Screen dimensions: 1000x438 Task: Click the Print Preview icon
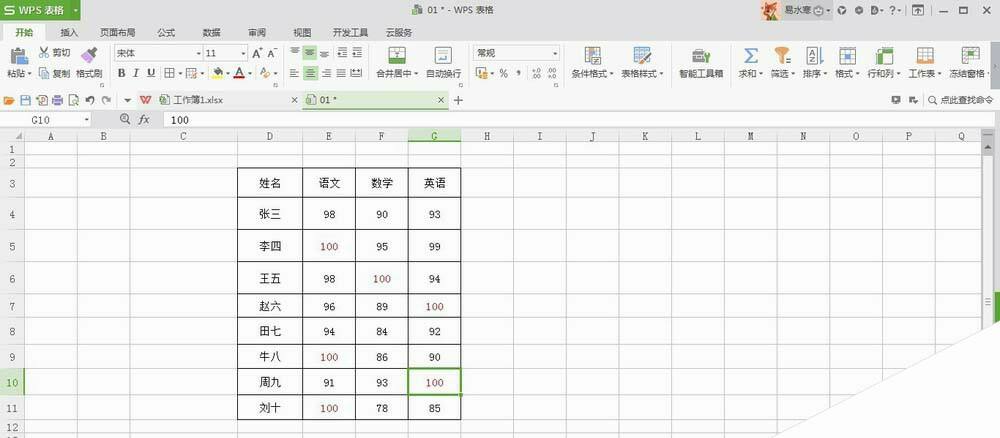click(73, 100)
